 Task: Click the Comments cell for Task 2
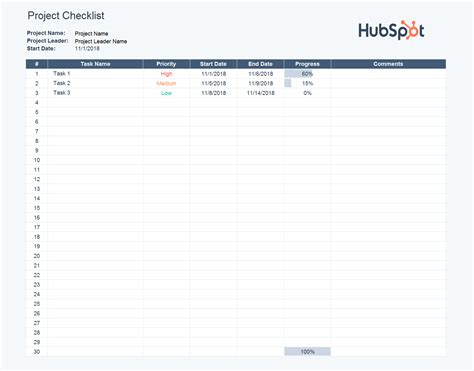388,83
